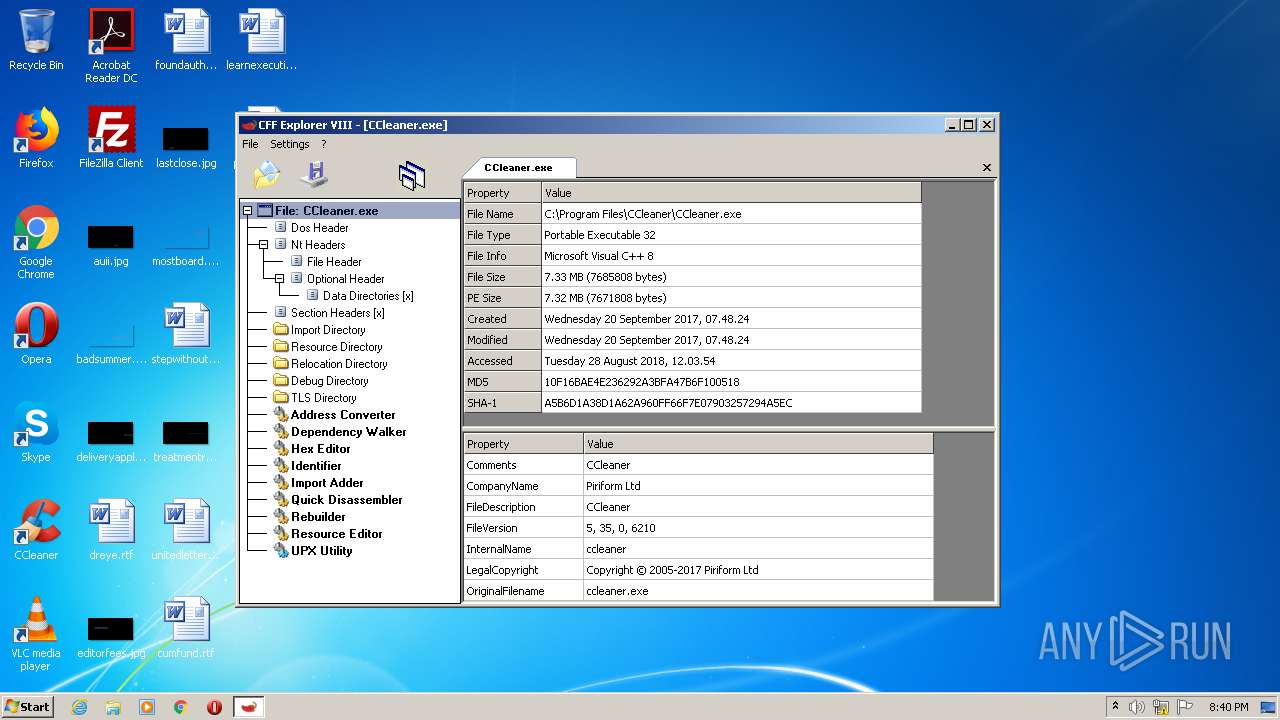The image size is (1280, 720).
Task: Open FileZilla Client desktop shortcut
Action: pos(111,138)
